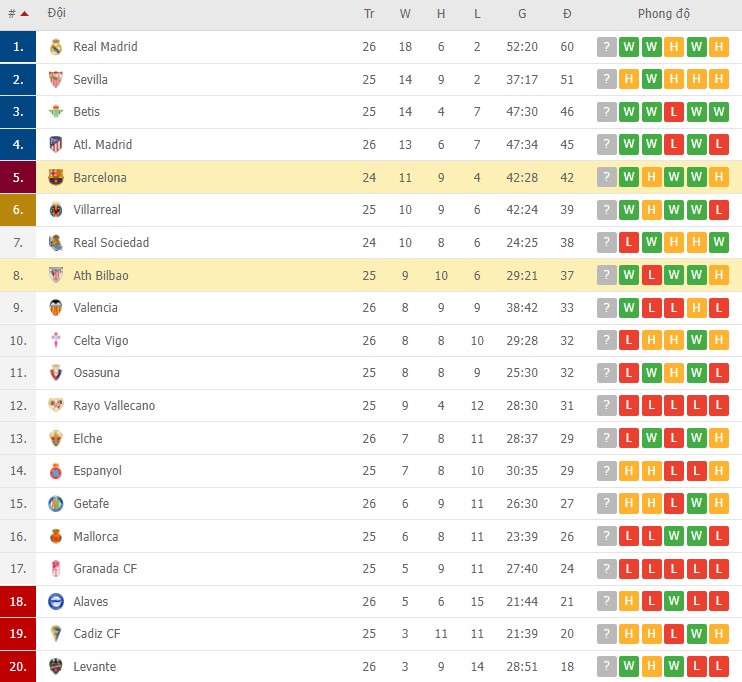Sort standings by the Đ points column
Image resolution: width=742 pixels, height=682 pixels.
[567, 14]
